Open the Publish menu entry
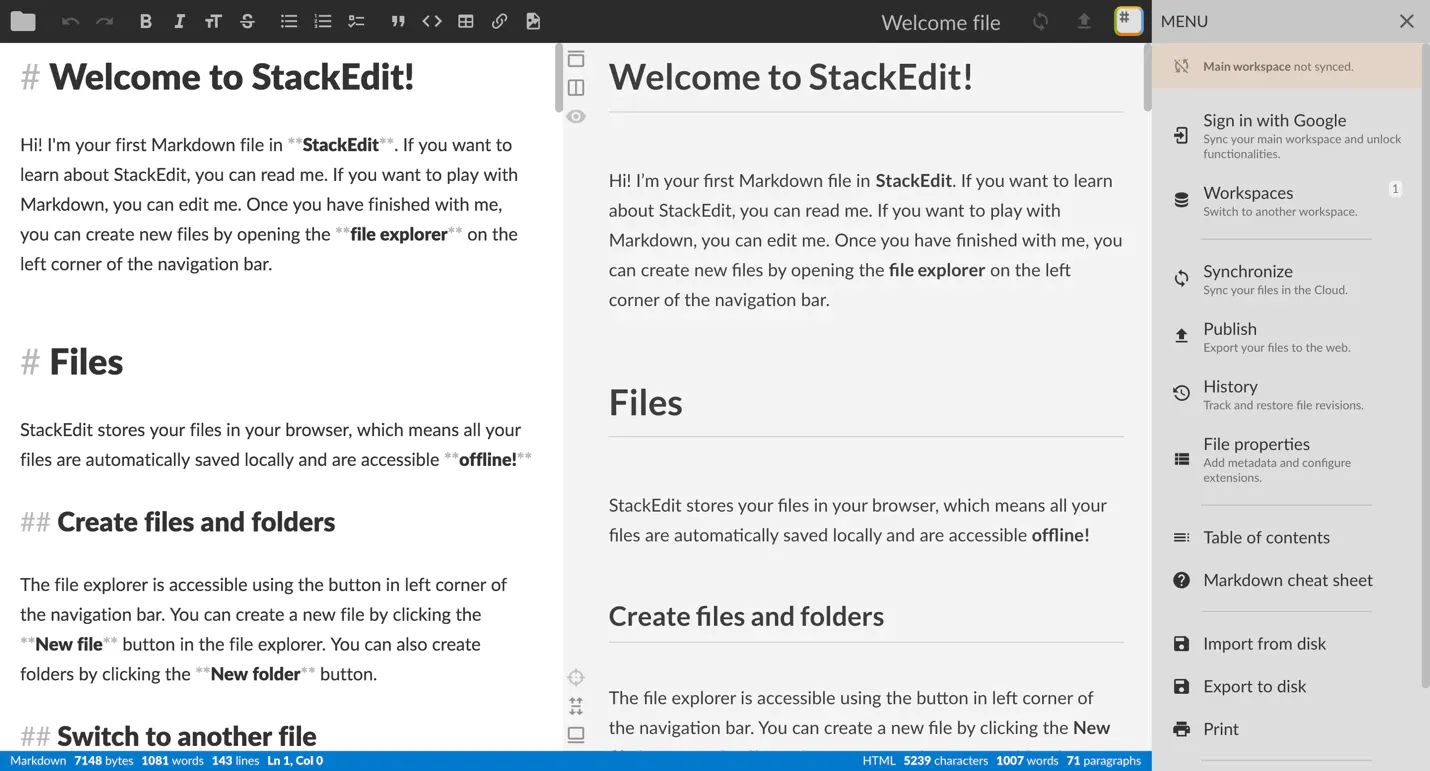The height and width of the screenshot is (771, 1430). [1287, 337]
